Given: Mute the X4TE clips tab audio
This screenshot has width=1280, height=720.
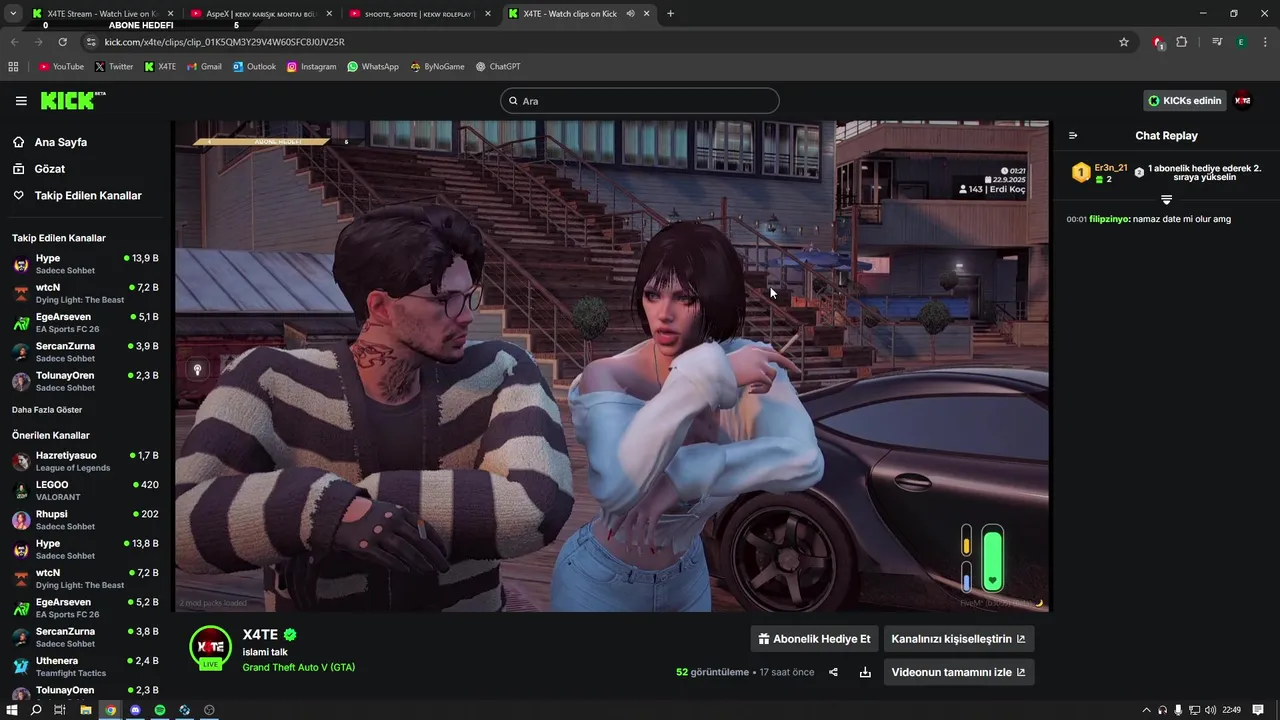Looking at the screenshot, I should tap(630, 14).
